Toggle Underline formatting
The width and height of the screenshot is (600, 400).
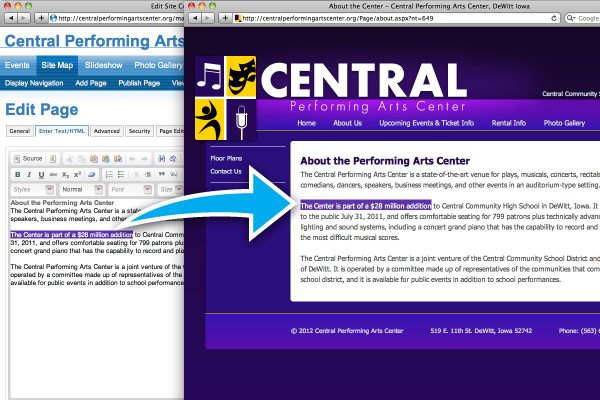click(x=41, y=175)
